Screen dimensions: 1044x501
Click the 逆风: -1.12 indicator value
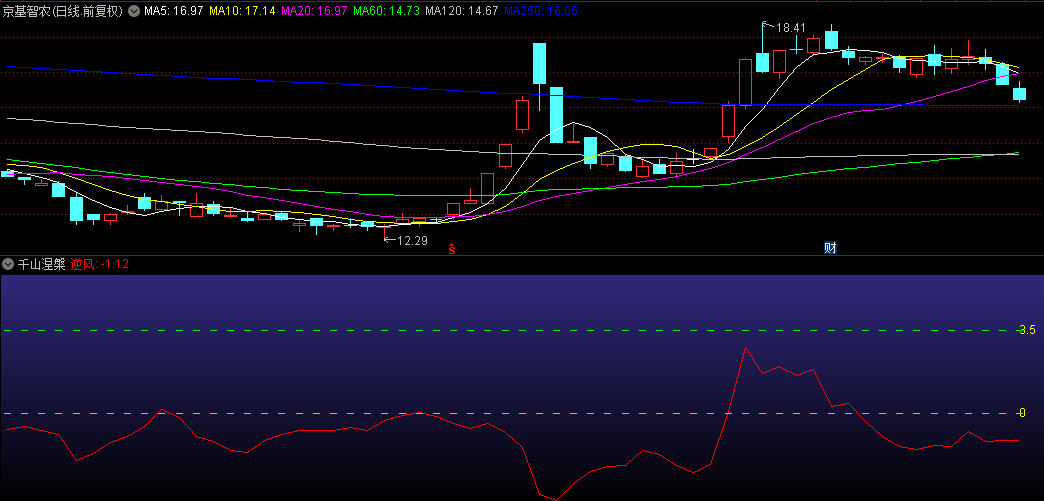point(100,264)
